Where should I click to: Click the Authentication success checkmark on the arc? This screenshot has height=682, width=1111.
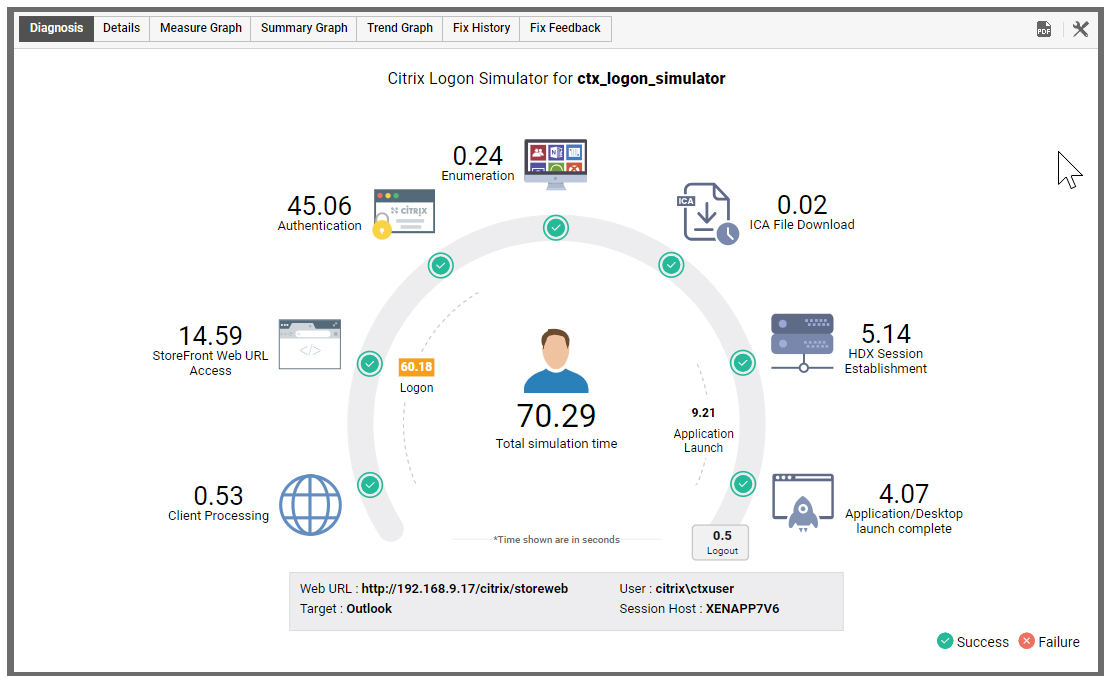(x=441, y=266)
